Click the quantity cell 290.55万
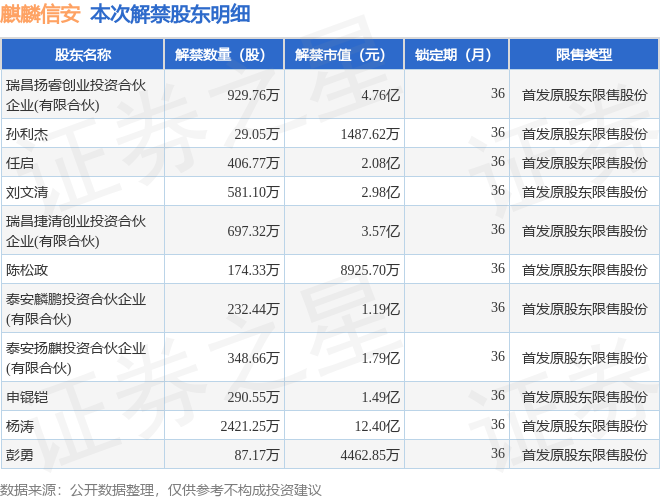The height and width of the screenshot is (499, 660). (253, 397)
